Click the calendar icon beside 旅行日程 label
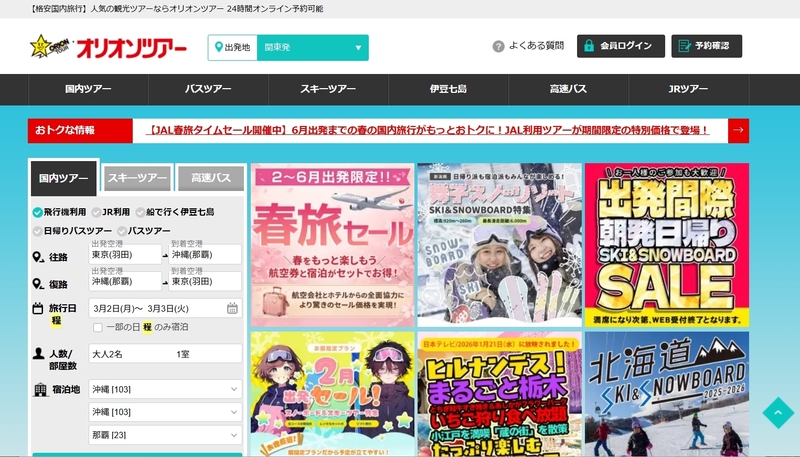Screen dimensions: 800x457 (38, 309)
